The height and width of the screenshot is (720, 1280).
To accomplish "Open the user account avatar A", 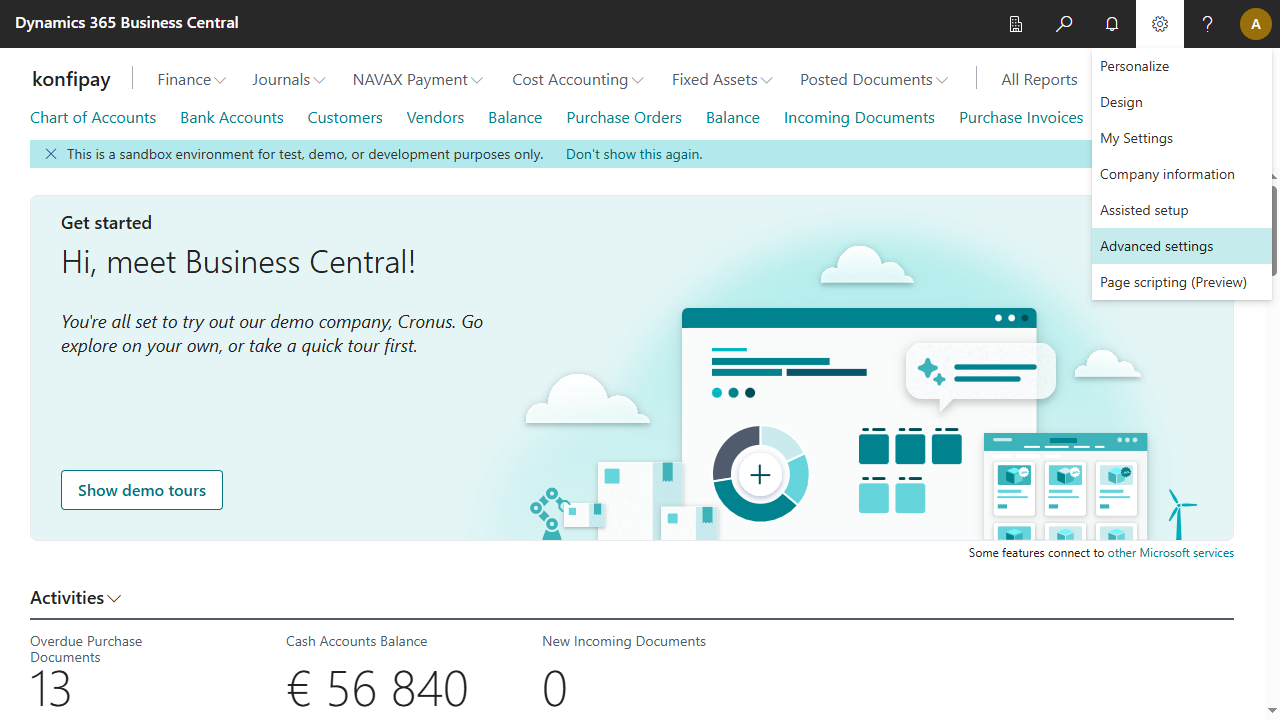I will pos(1256,24).
